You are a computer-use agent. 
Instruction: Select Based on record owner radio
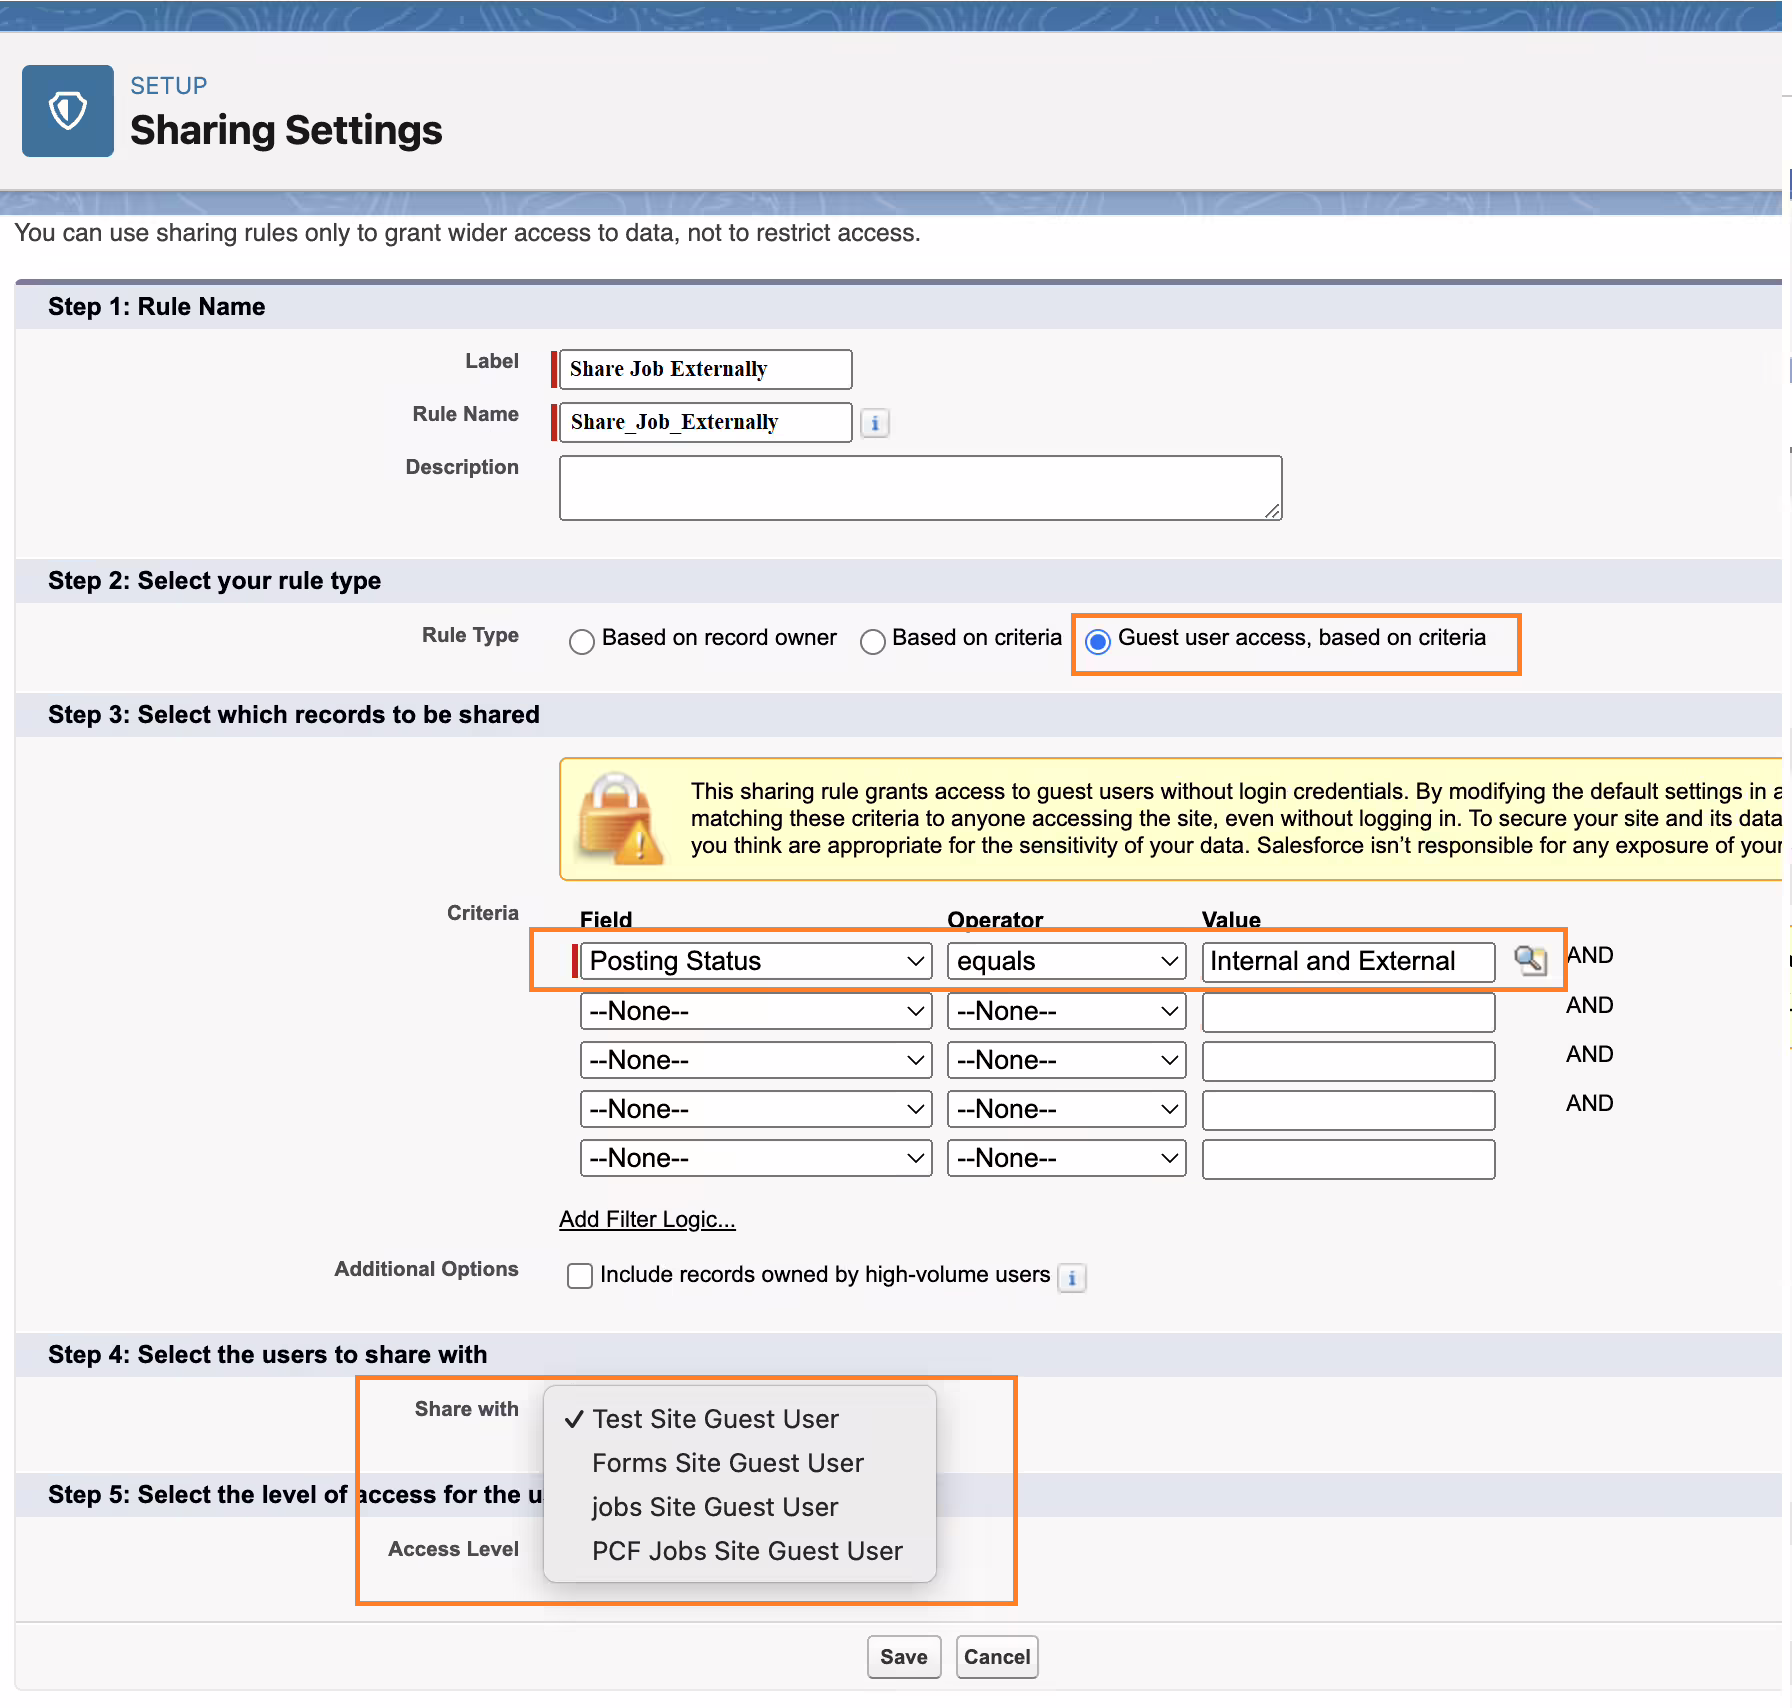click(581, 641)
